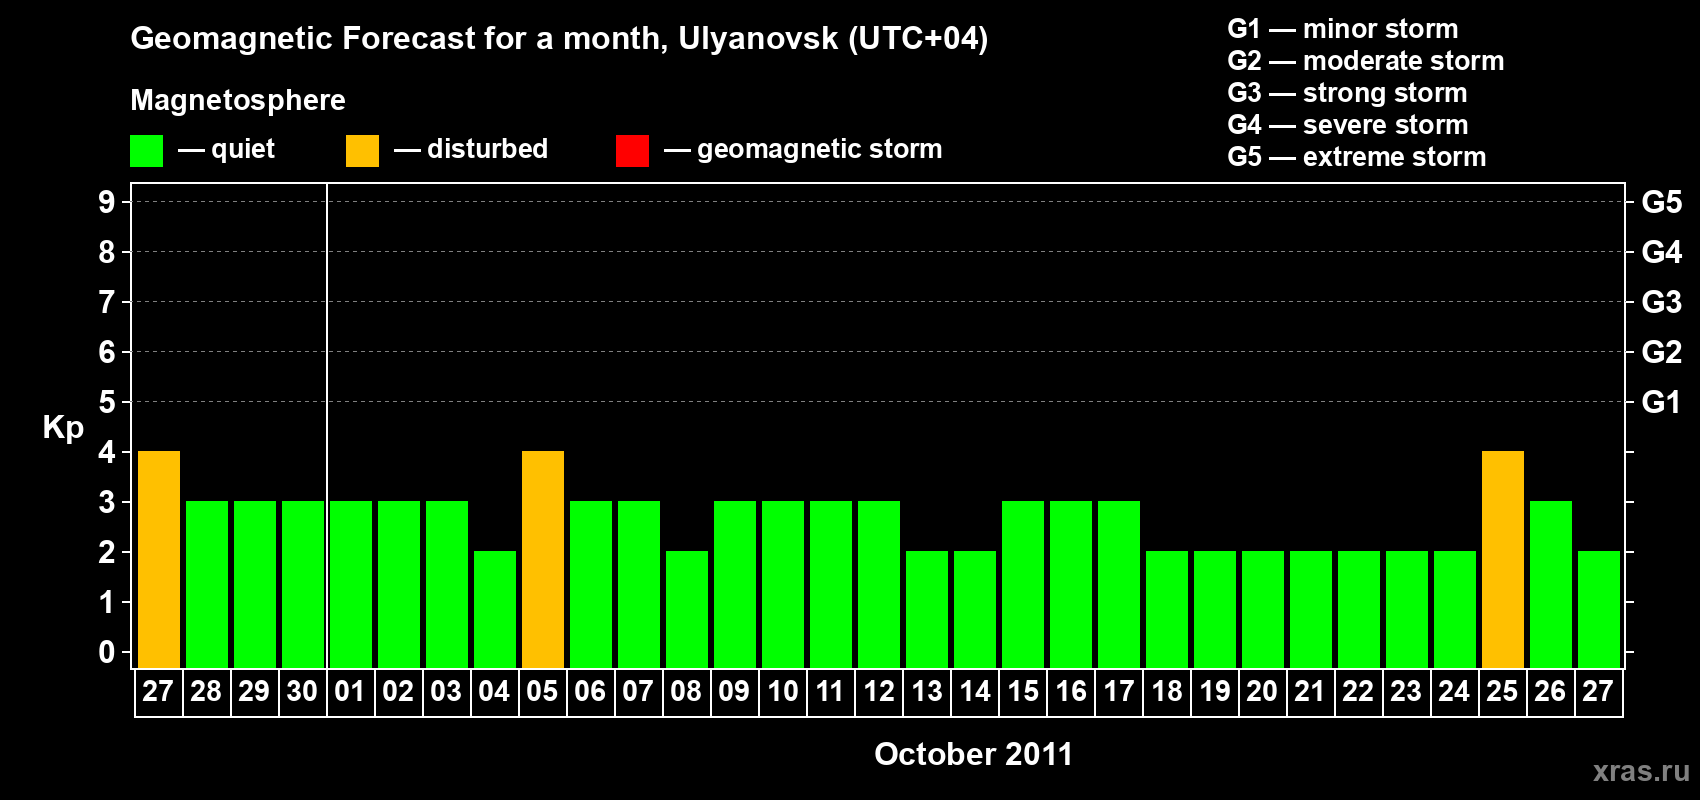Click the date label 15
Screen dimensions: 1700x800
(x=1022, y=692)
